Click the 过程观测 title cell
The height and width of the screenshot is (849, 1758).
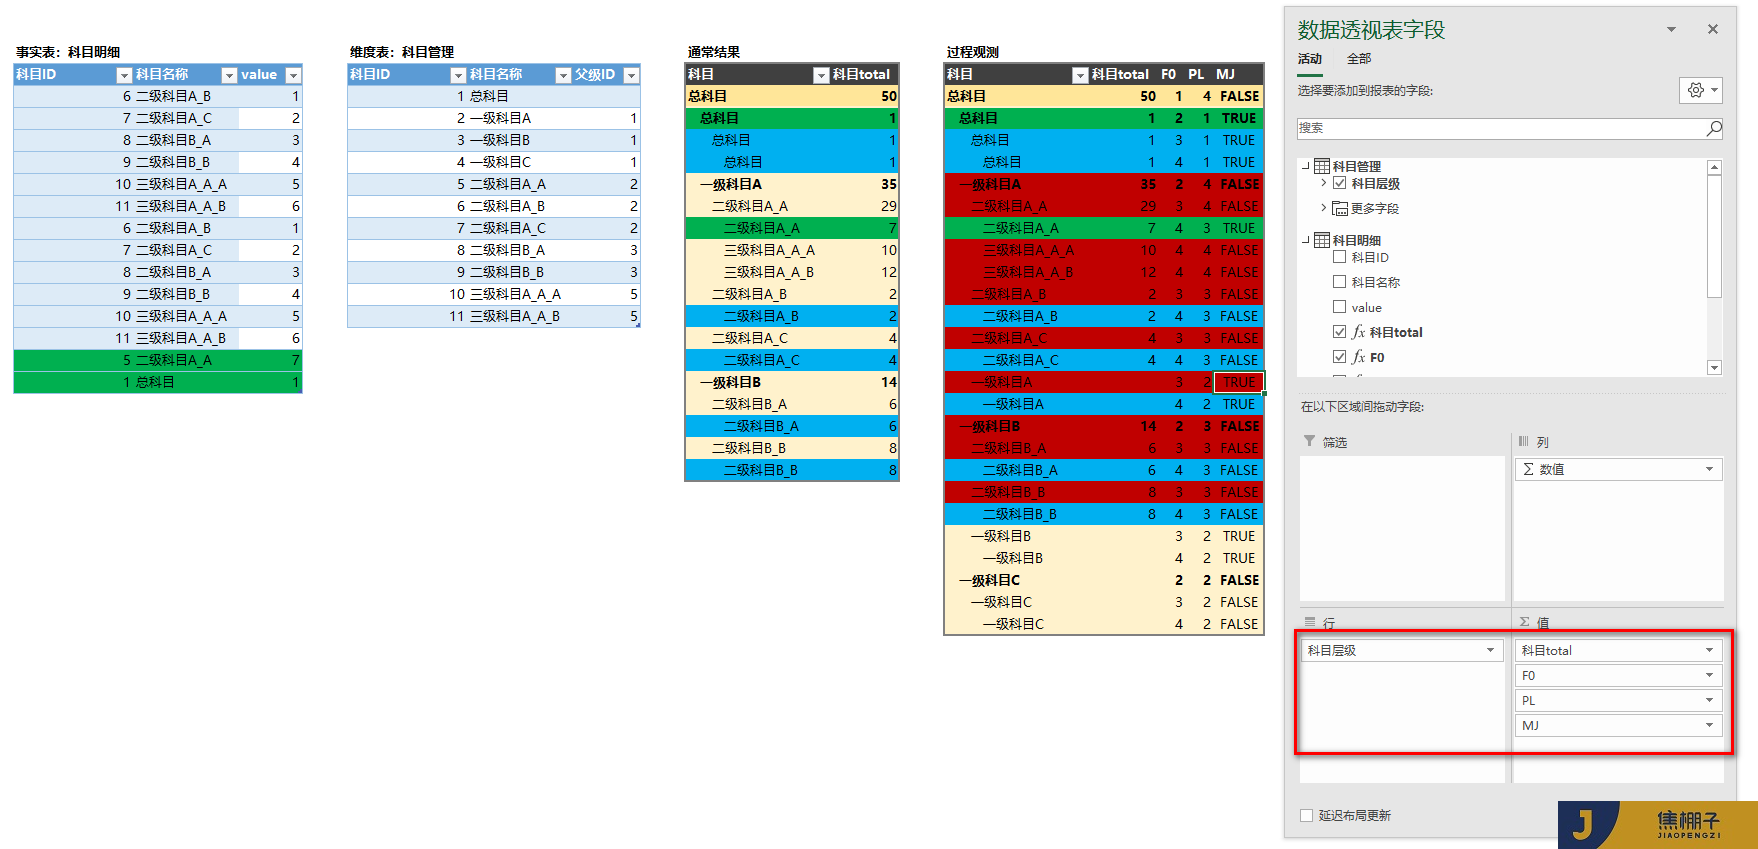coord(973,52)
